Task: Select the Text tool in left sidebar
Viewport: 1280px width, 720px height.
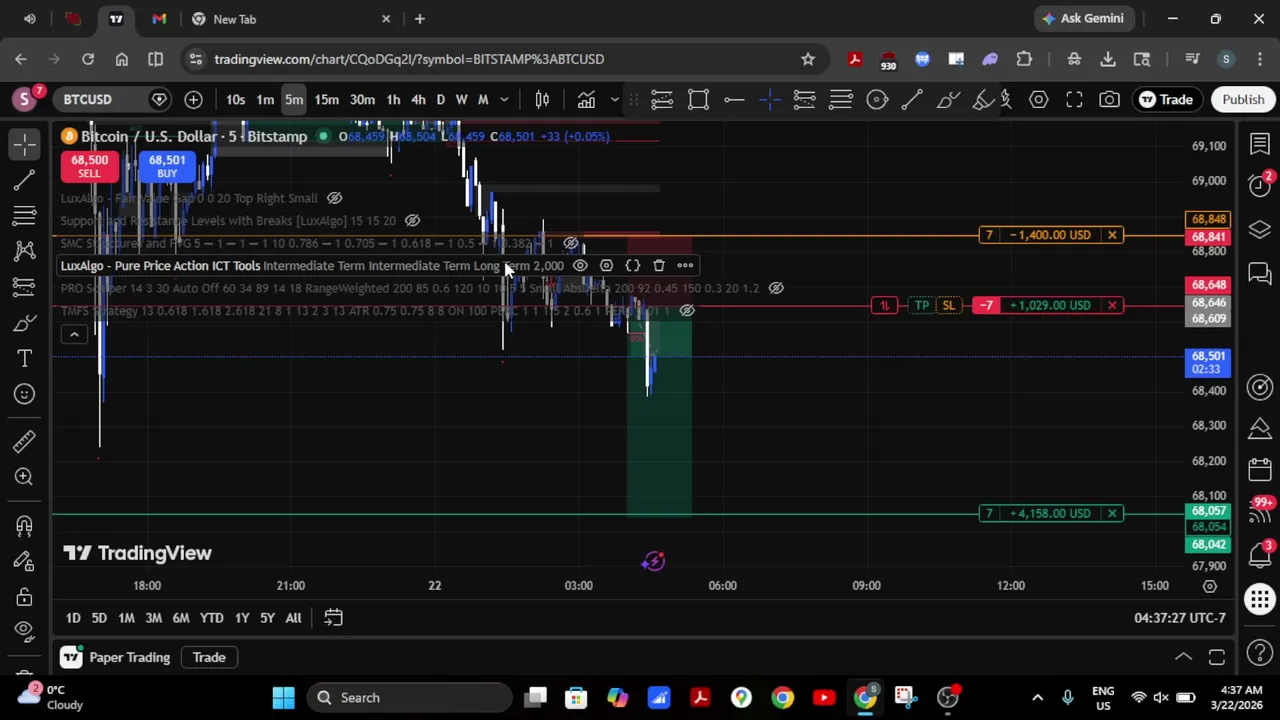Action: pyautogui.click(x=25, y=358)
